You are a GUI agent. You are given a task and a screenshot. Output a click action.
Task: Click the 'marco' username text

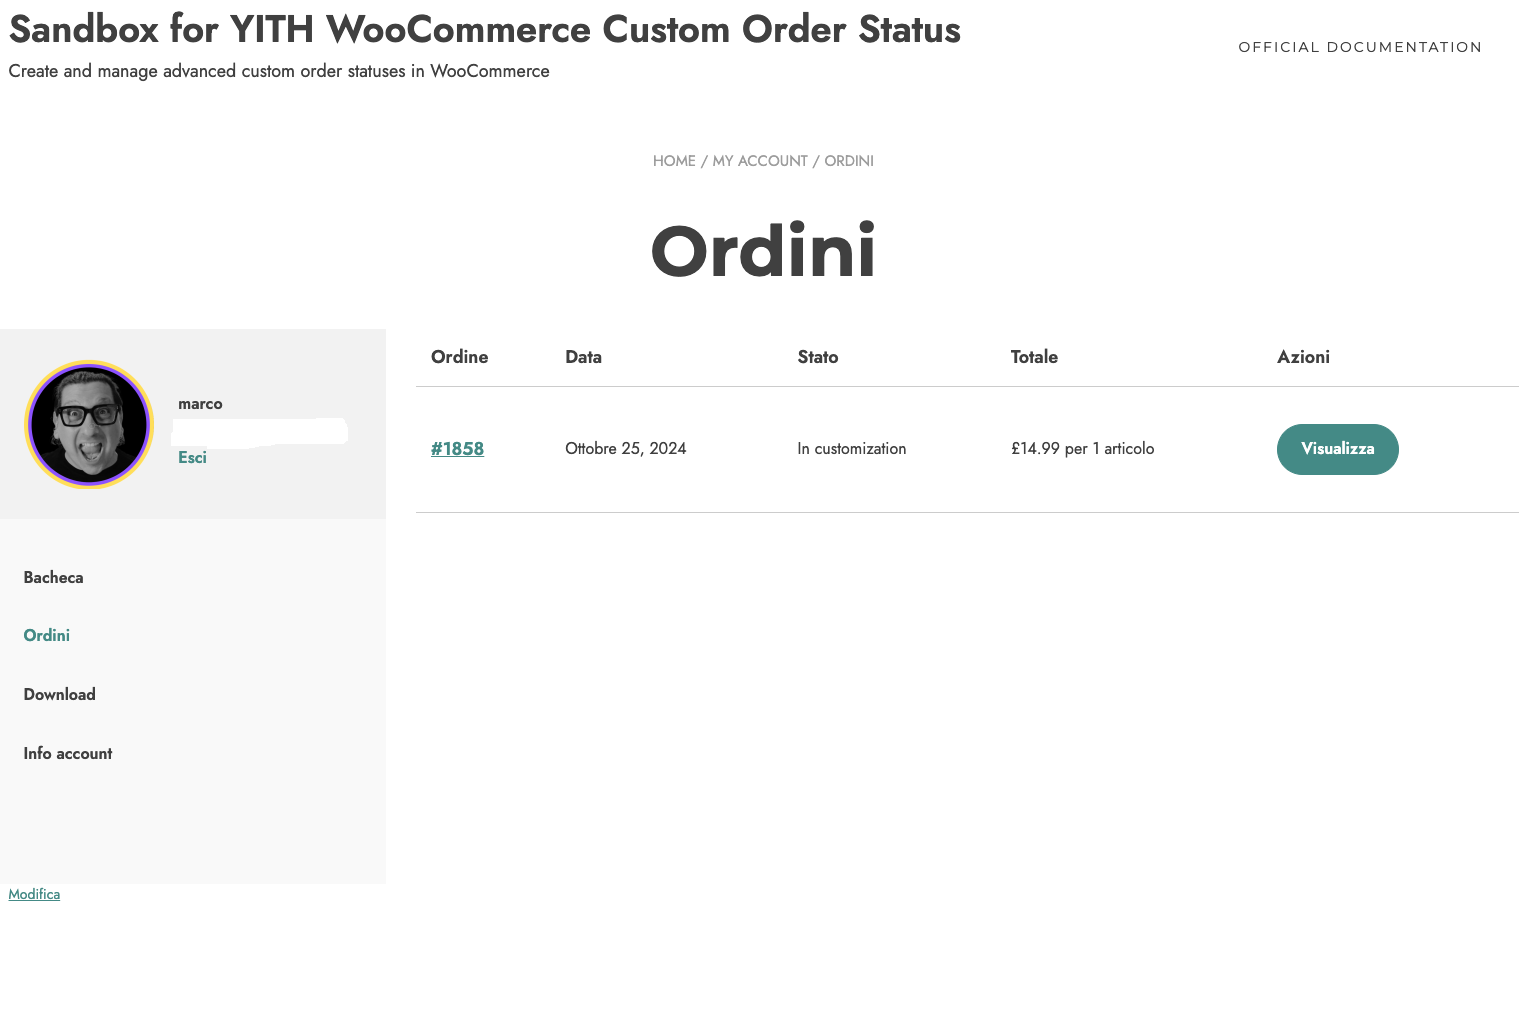tap(200, 404)
